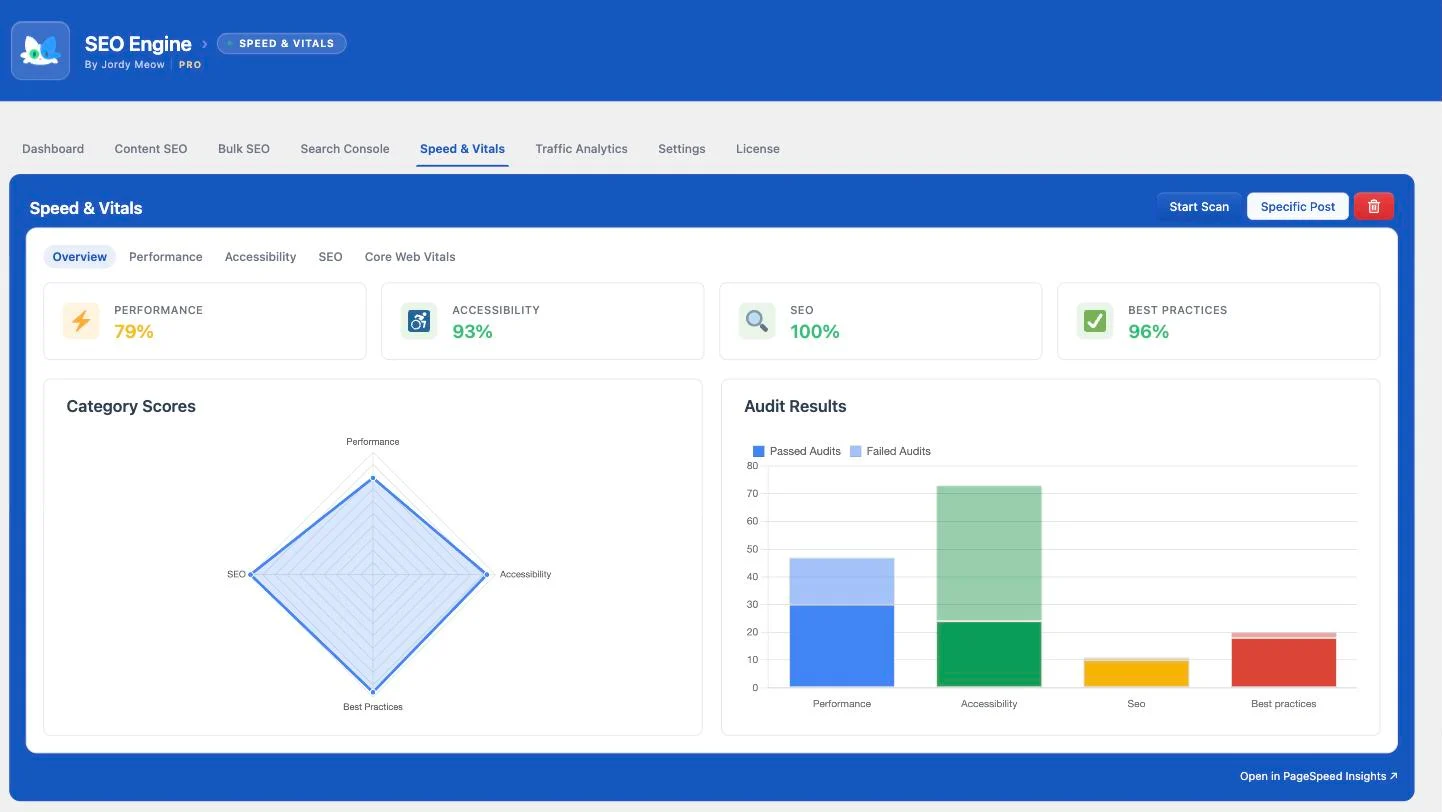The width and height of the screenshot is (1442, 812).
Task: Click the PRO badge next to author
Action: pyautogui.click(x=190, y=64)
